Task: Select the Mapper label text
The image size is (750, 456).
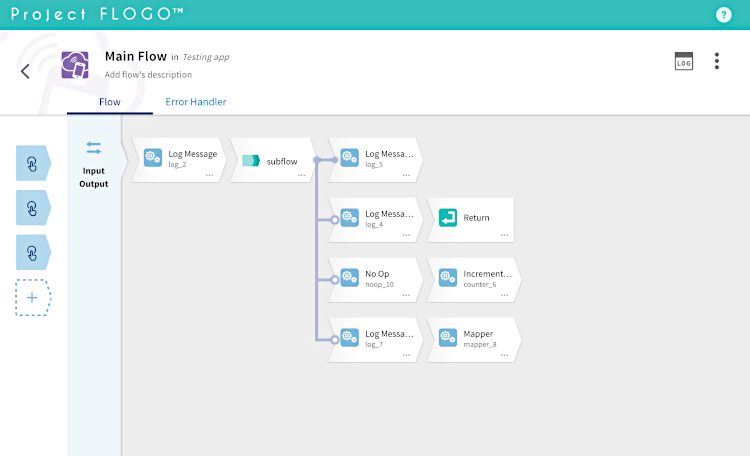Action: 478,334
